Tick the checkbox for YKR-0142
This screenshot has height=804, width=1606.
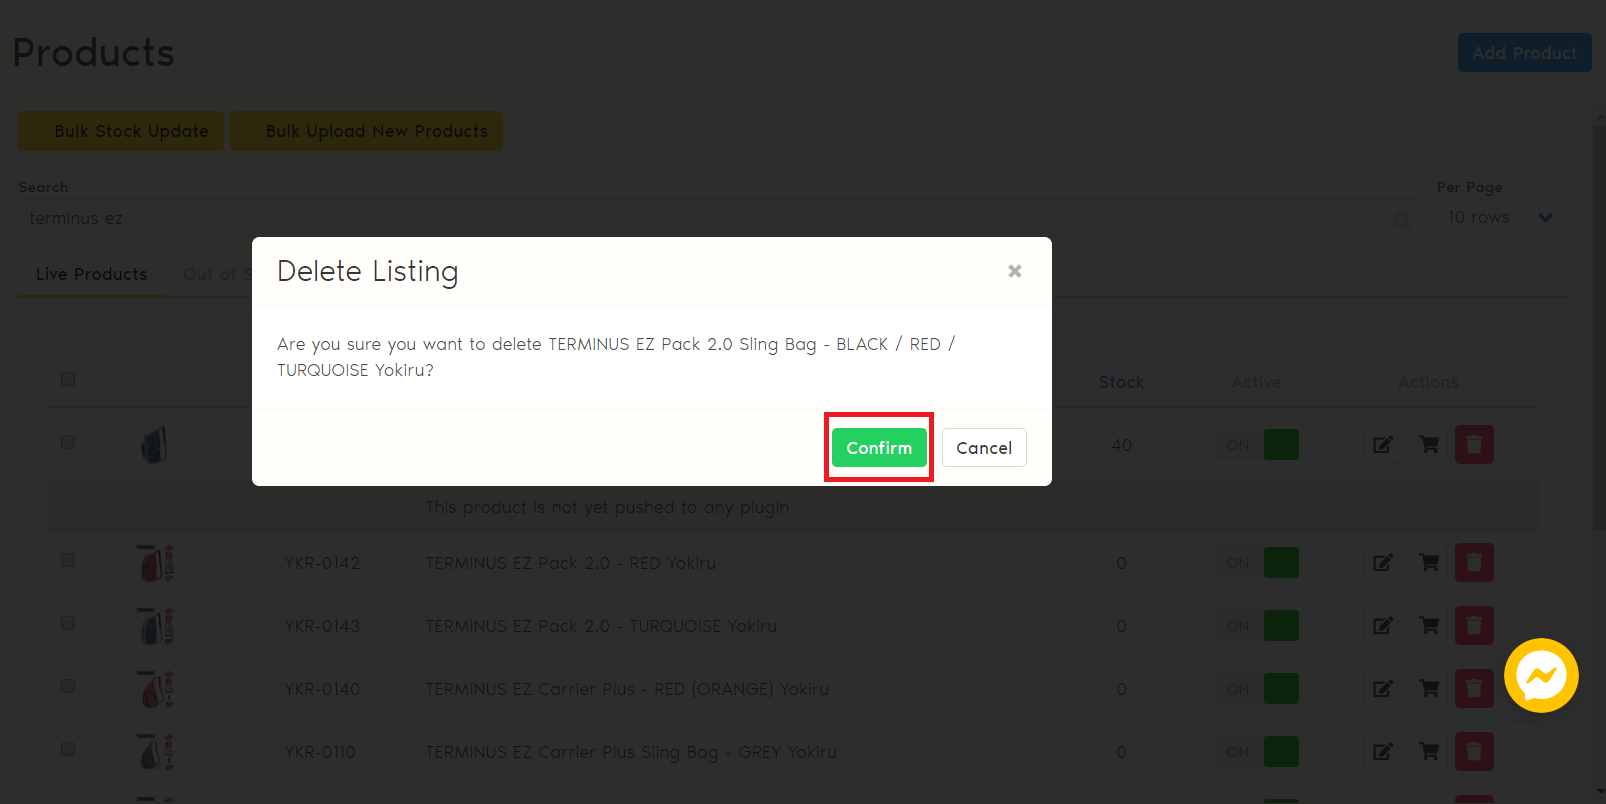68,560
